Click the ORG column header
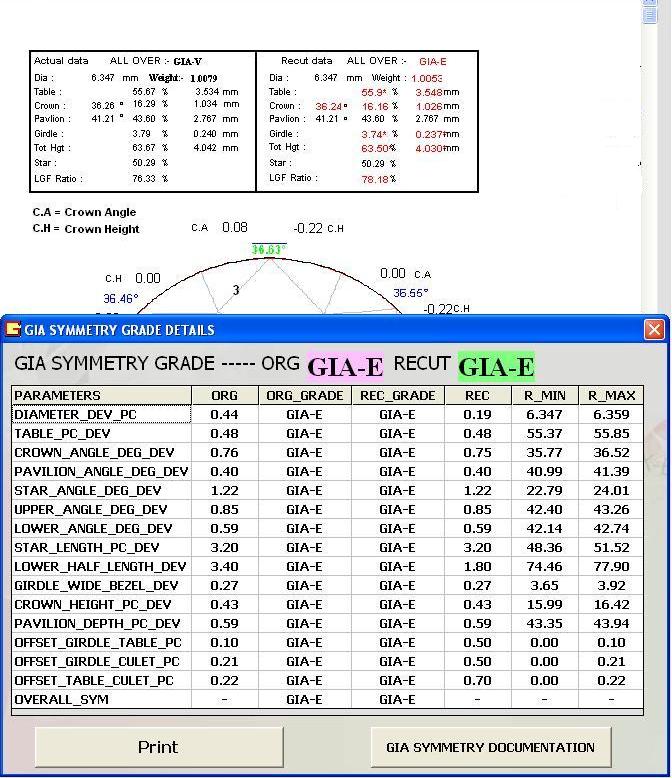 tap(224, 395)
